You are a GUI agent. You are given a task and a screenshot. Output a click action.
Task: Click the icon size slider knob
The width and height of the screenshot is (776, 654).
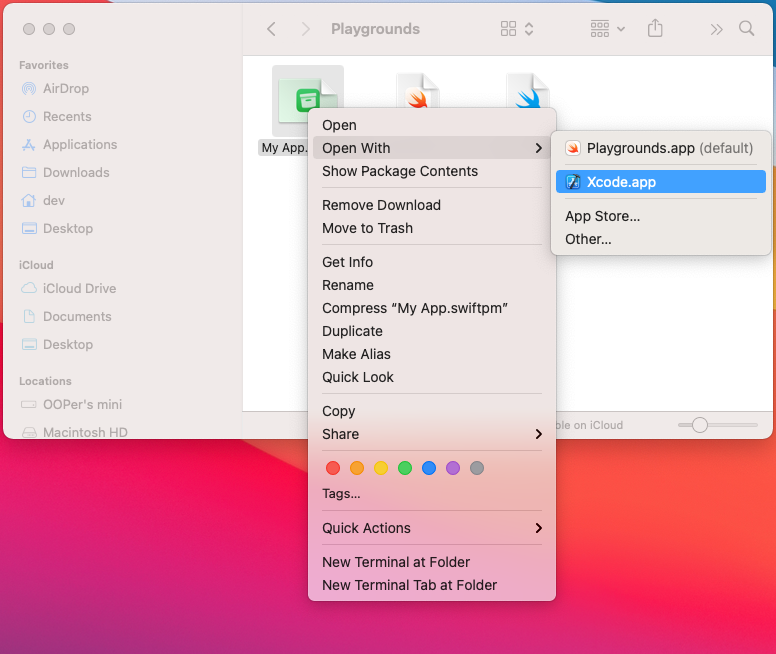(x=700, y=425)
